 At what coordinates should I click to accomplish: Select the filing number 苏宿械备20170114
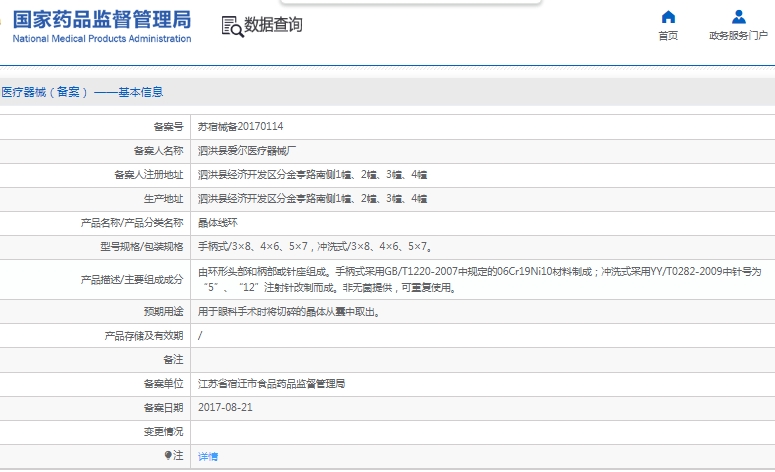240,127
